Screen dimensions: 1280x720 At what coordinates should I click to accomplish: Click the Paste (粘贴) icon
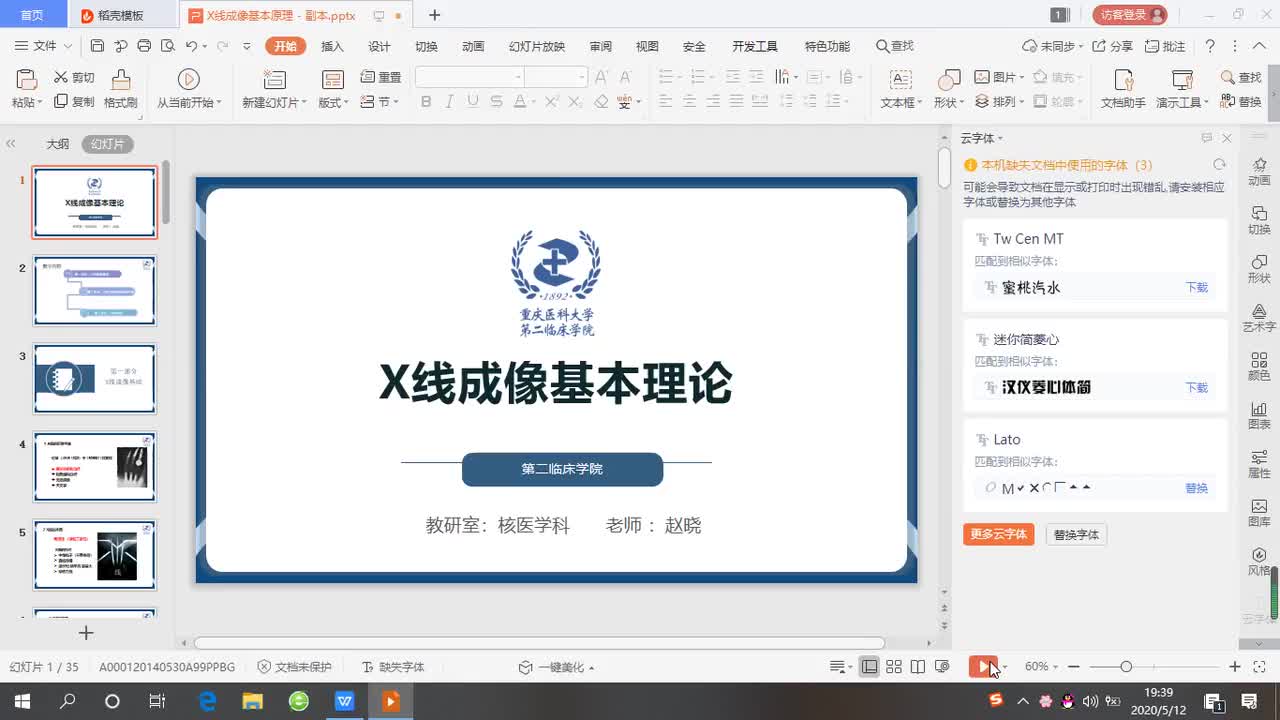pyautogui.click(x=27, y=81)
